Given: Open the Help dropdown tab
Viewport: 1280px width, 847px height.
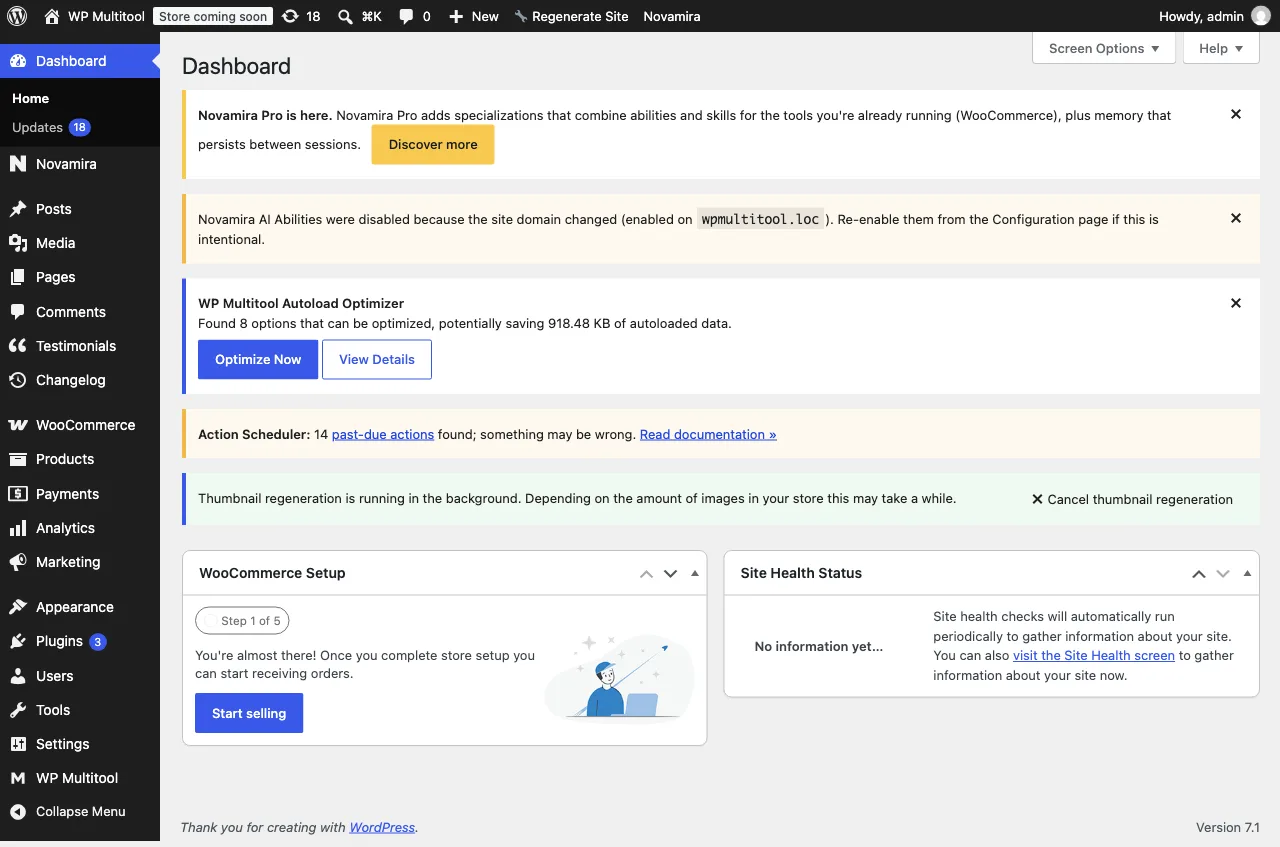Looking at the screenshot, I should (1221, 48).
